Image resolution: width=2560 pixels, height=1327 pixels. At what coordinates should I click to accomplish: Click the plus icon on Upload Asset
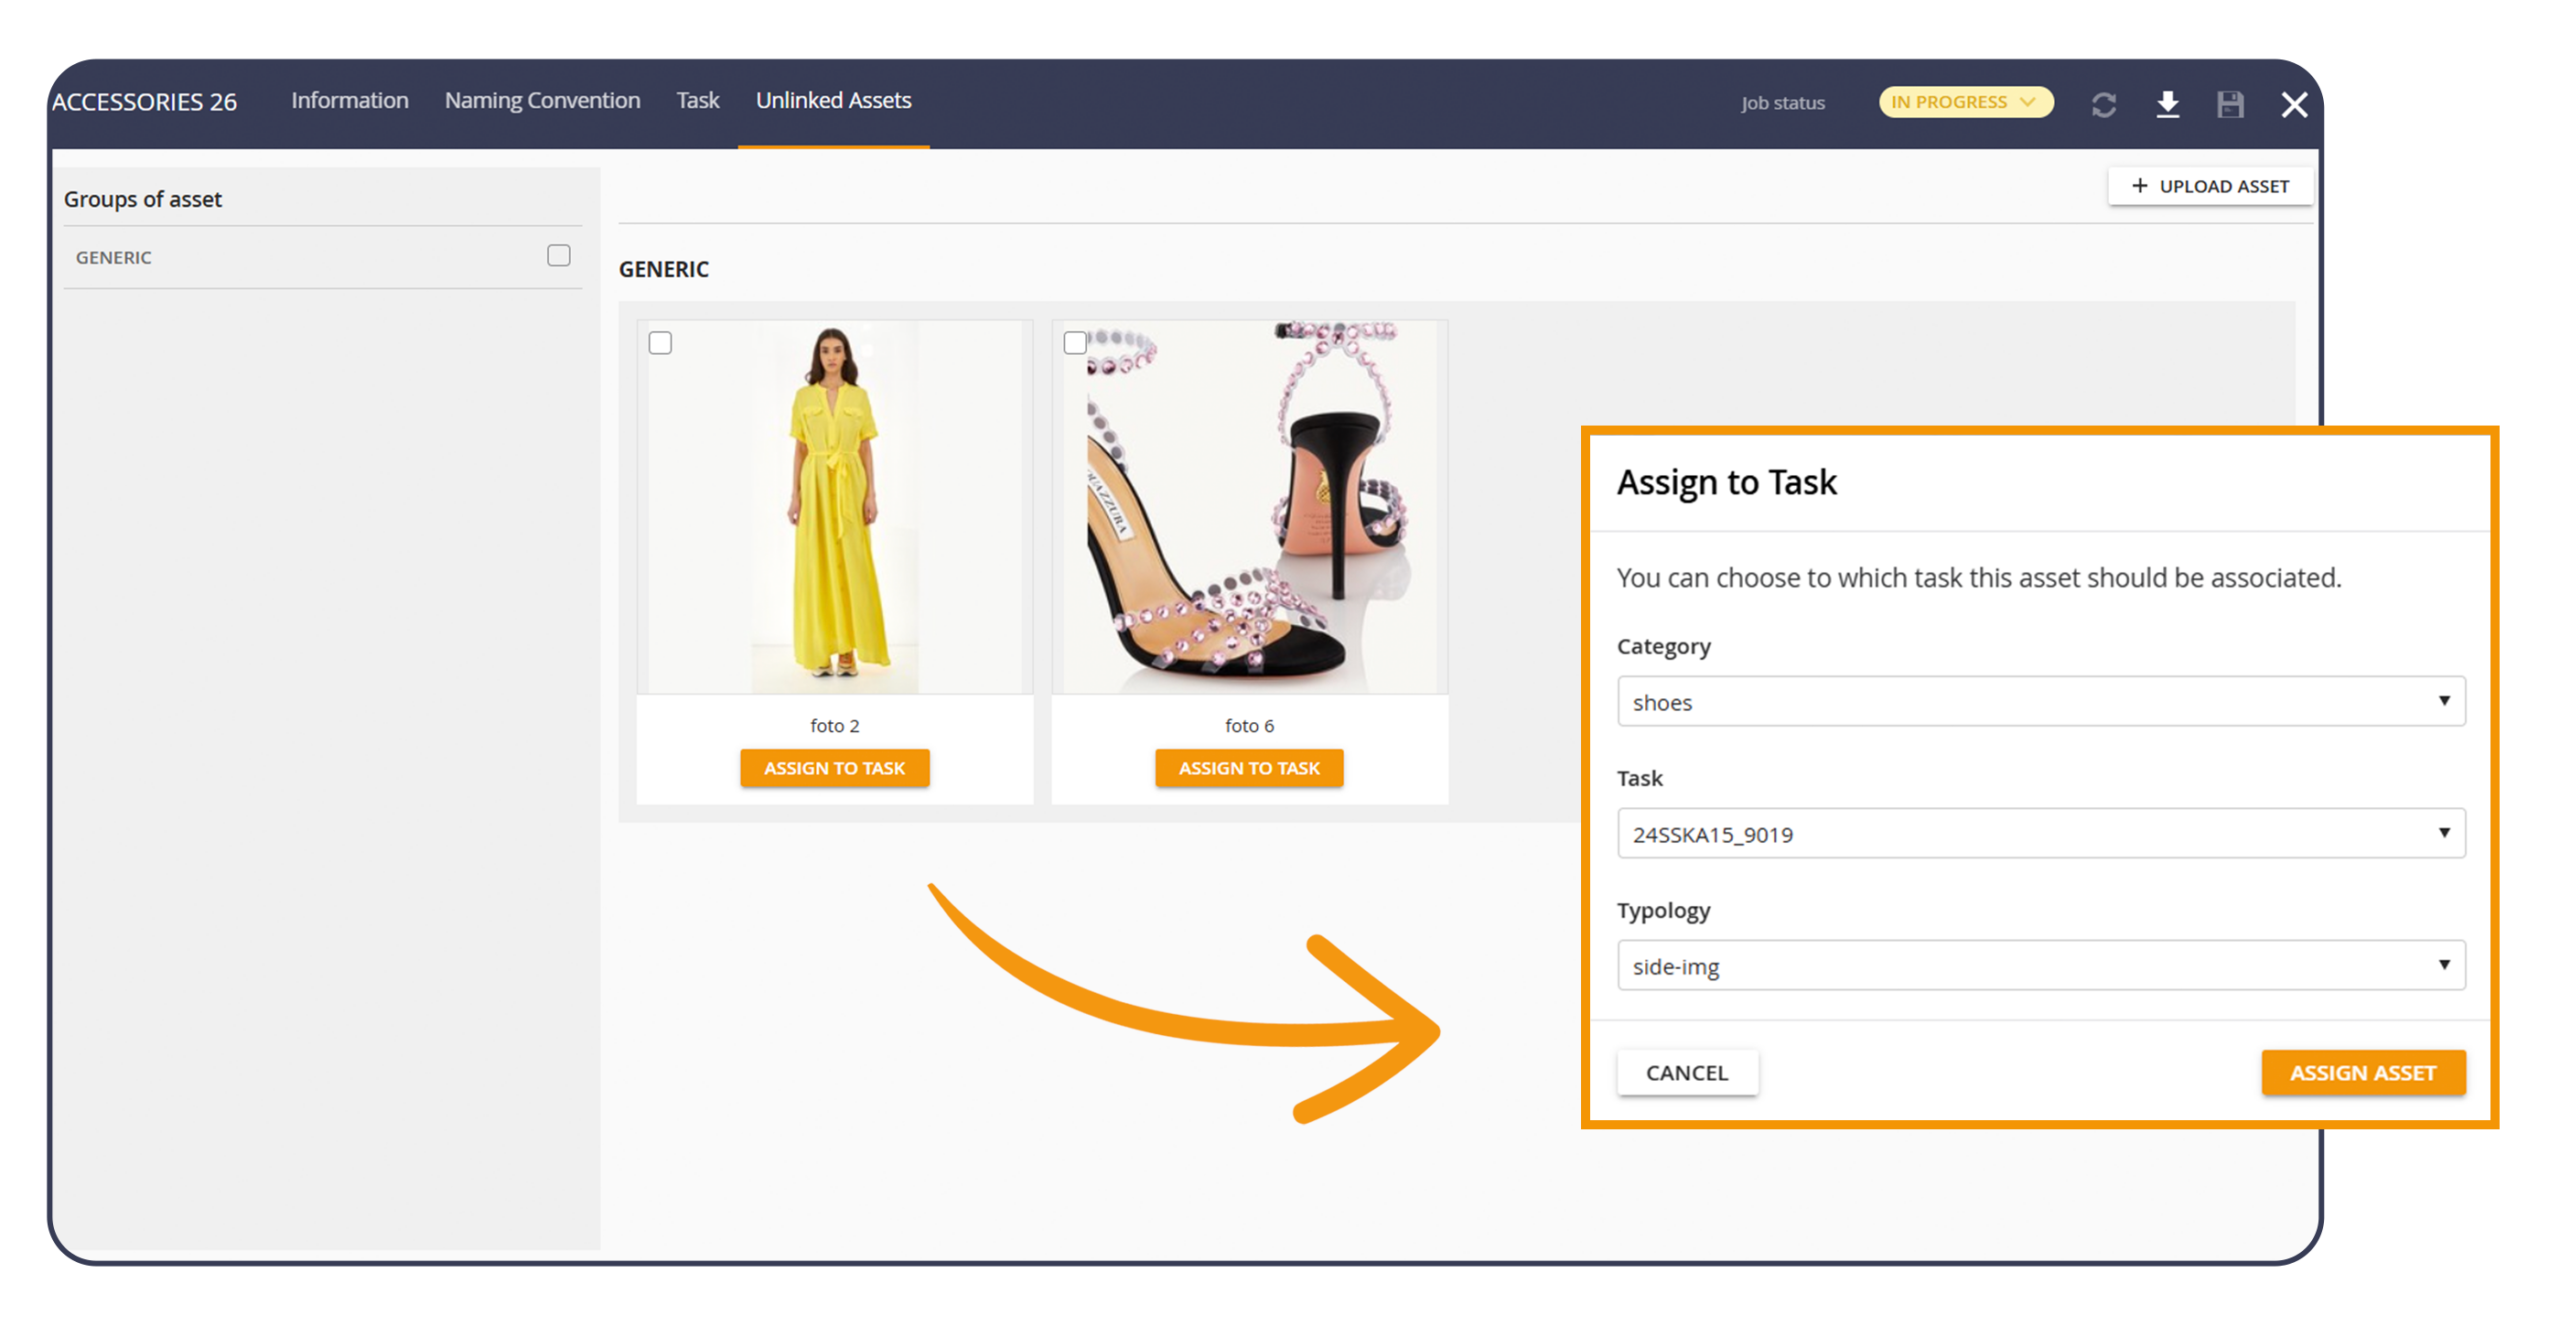tap(2139, 186)
